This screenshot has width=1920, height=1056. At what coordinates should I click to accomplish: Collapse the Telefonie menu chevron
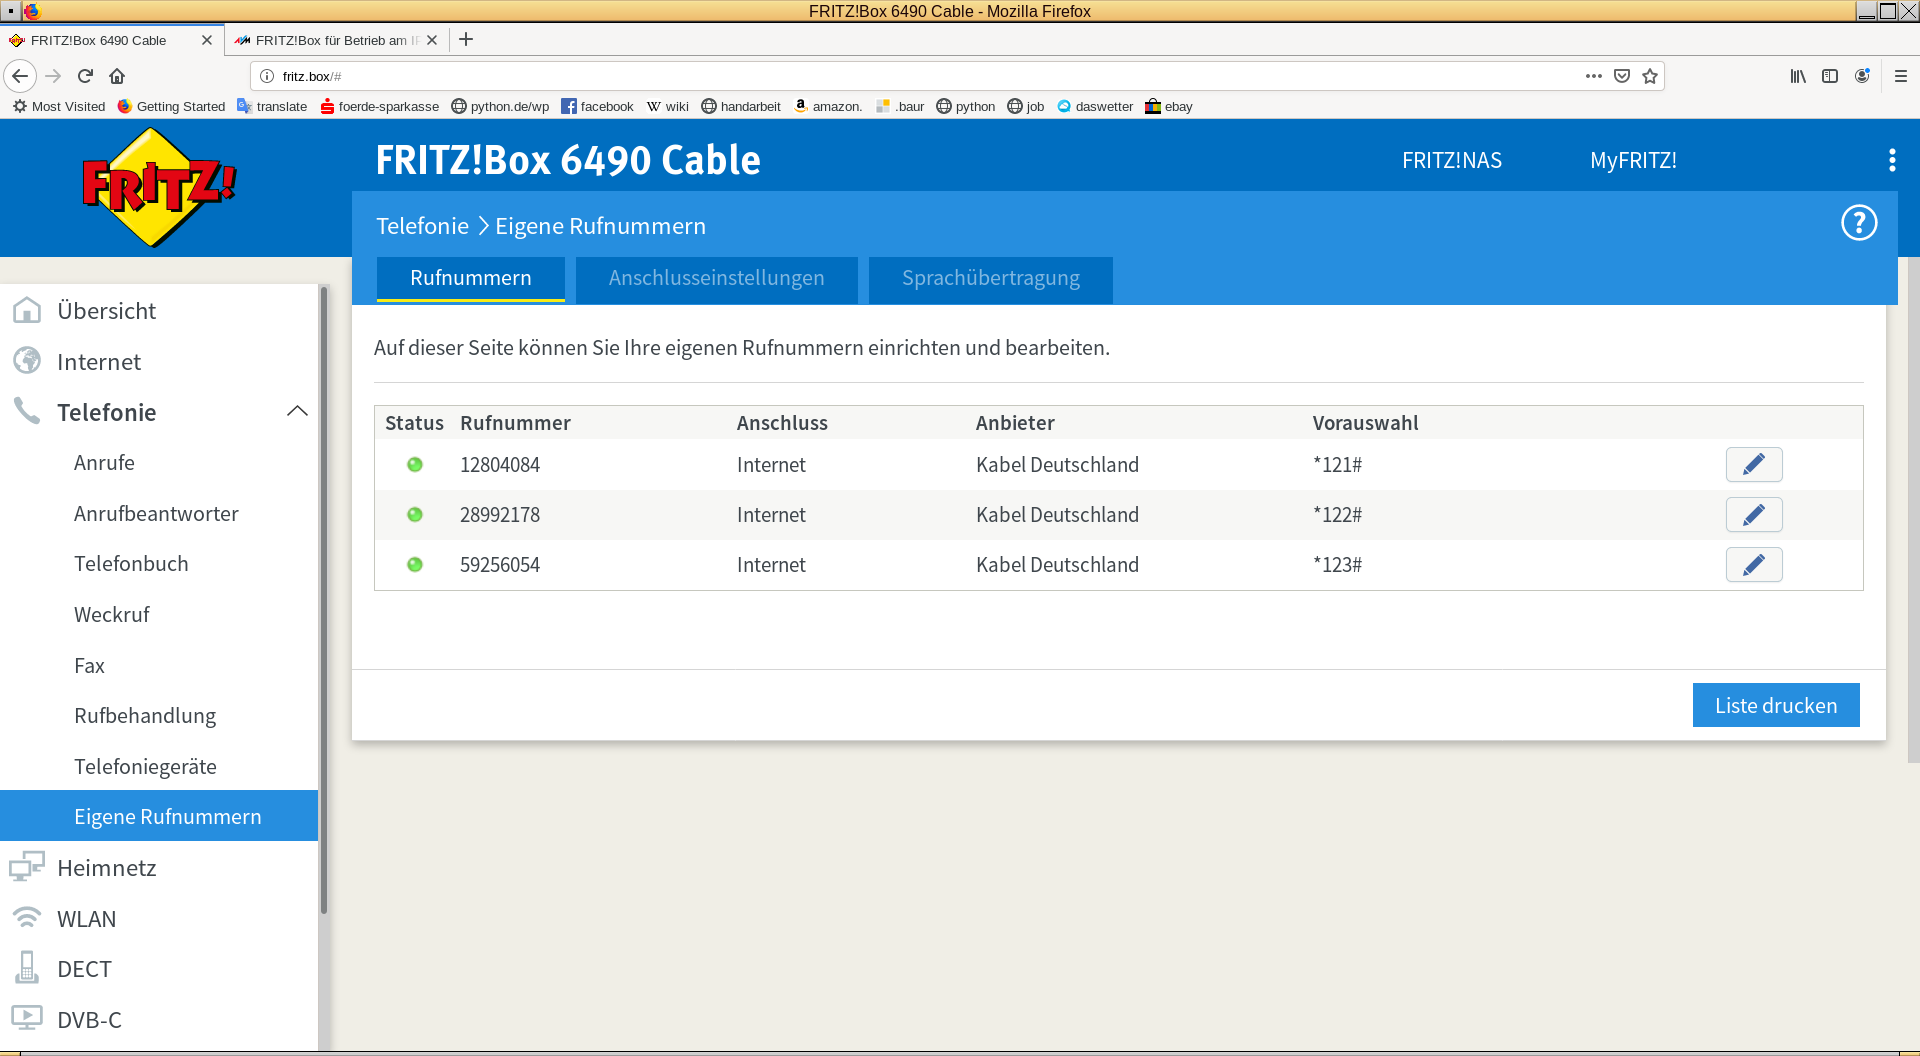(x=297, y=412)
